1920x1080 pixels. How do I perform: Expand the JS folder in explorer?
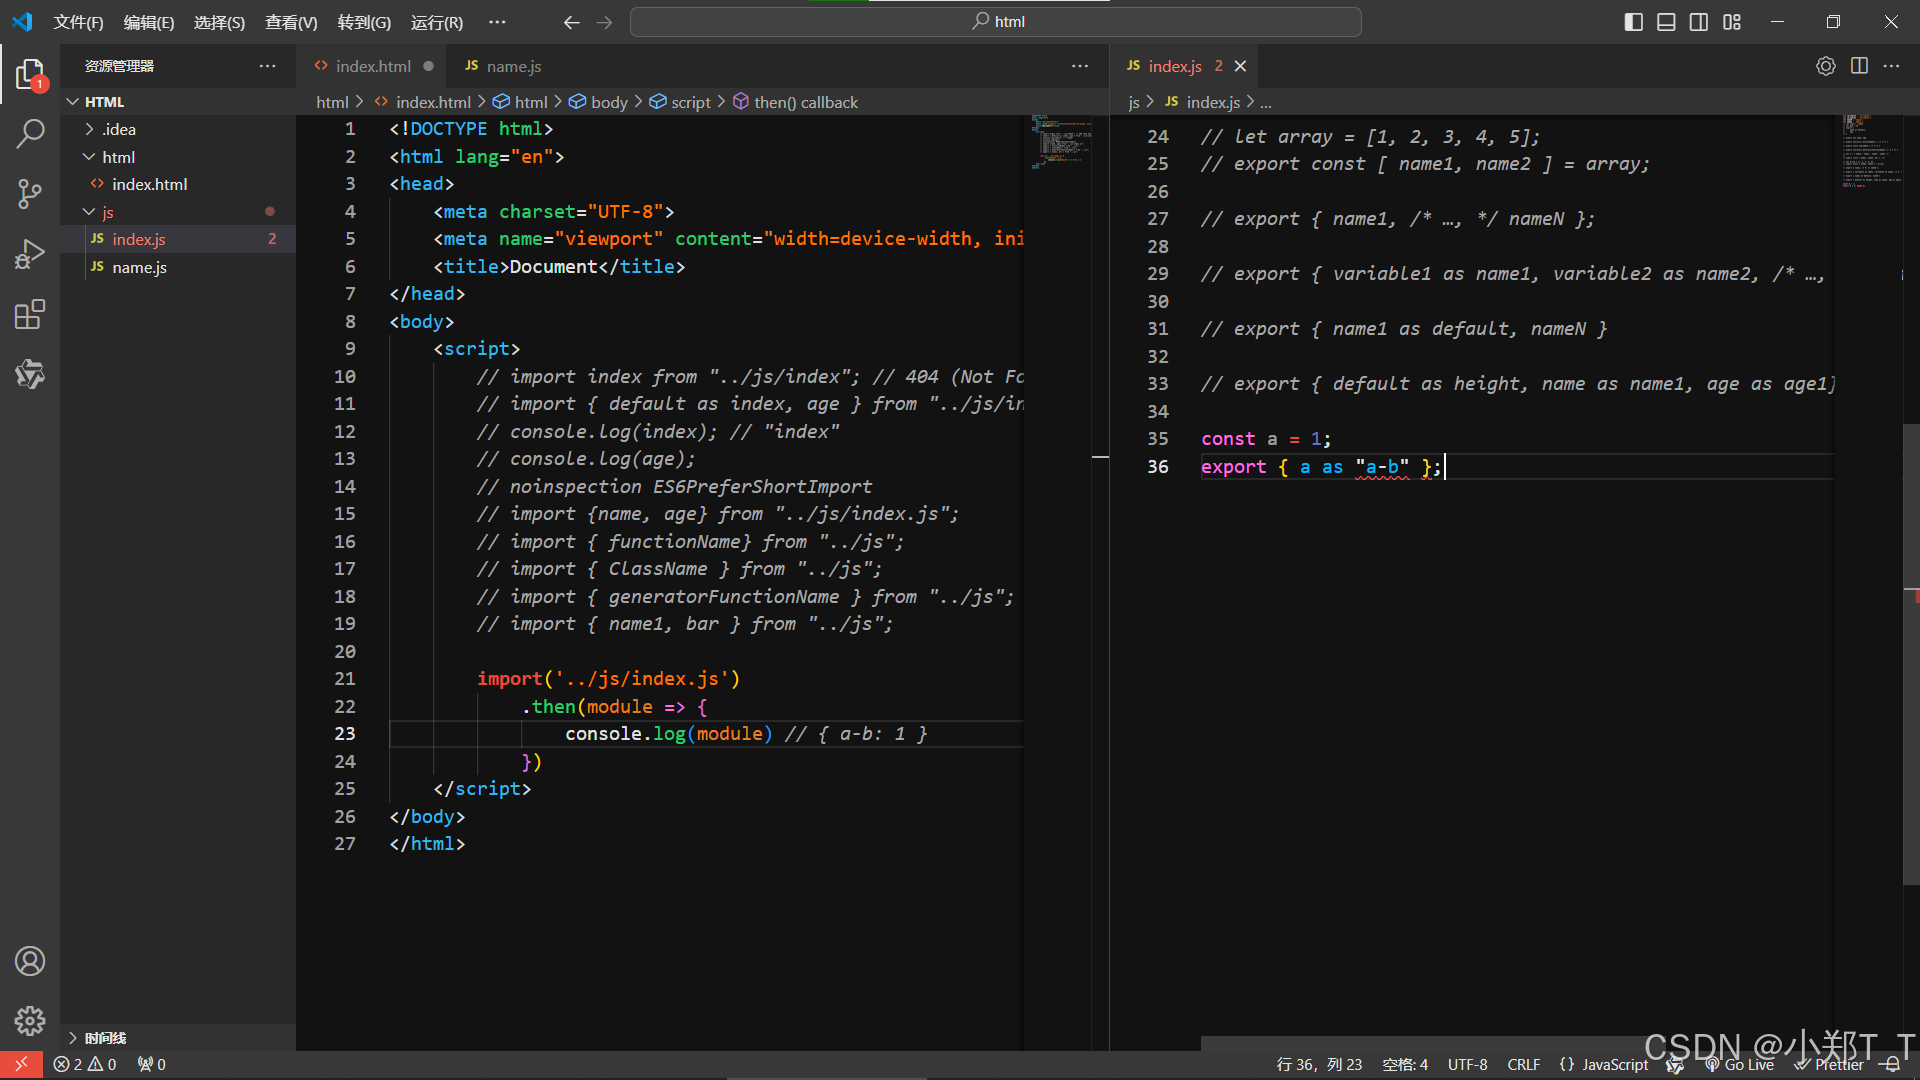[x=88, y=211]
